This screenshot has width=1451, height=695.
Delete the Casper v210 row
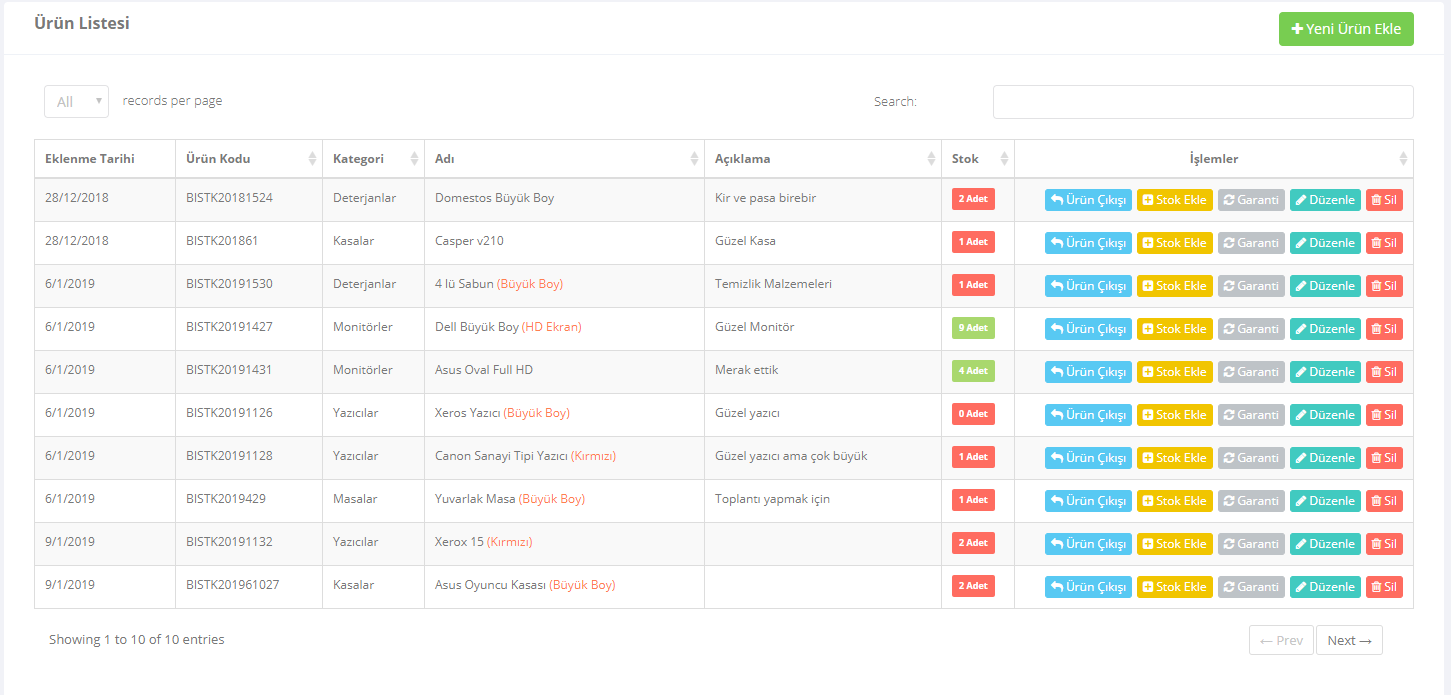click(1384, 243)
